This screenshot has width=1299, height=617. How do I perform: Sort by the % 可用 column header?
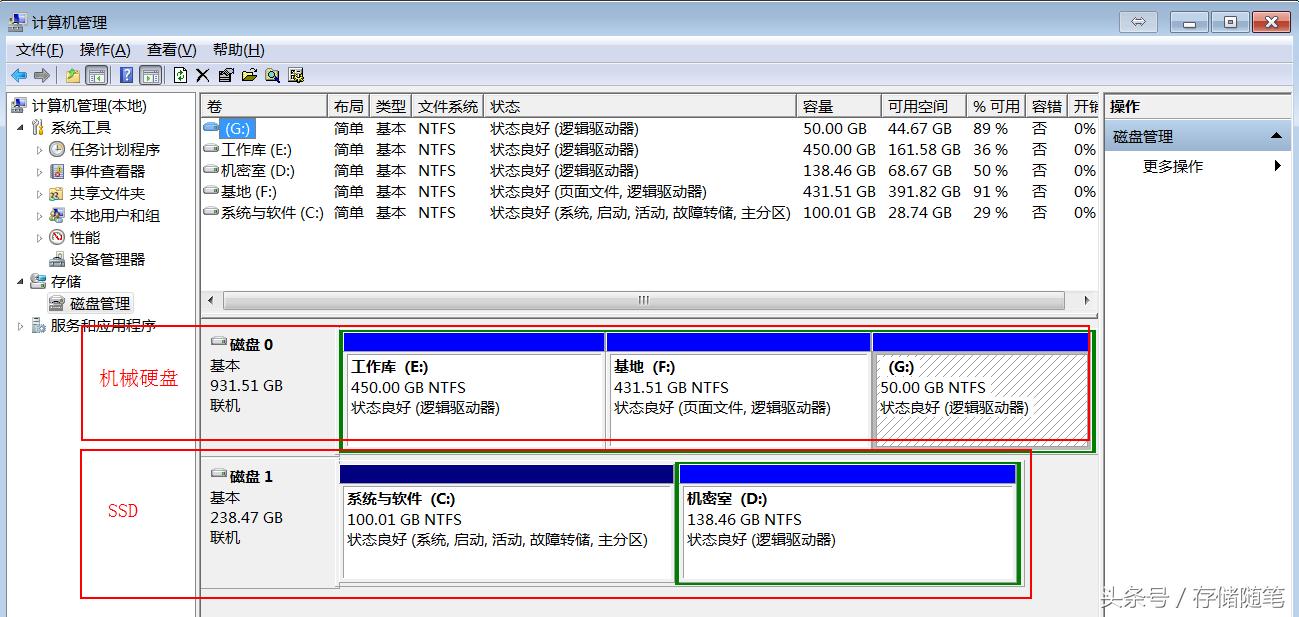point(996,106)
